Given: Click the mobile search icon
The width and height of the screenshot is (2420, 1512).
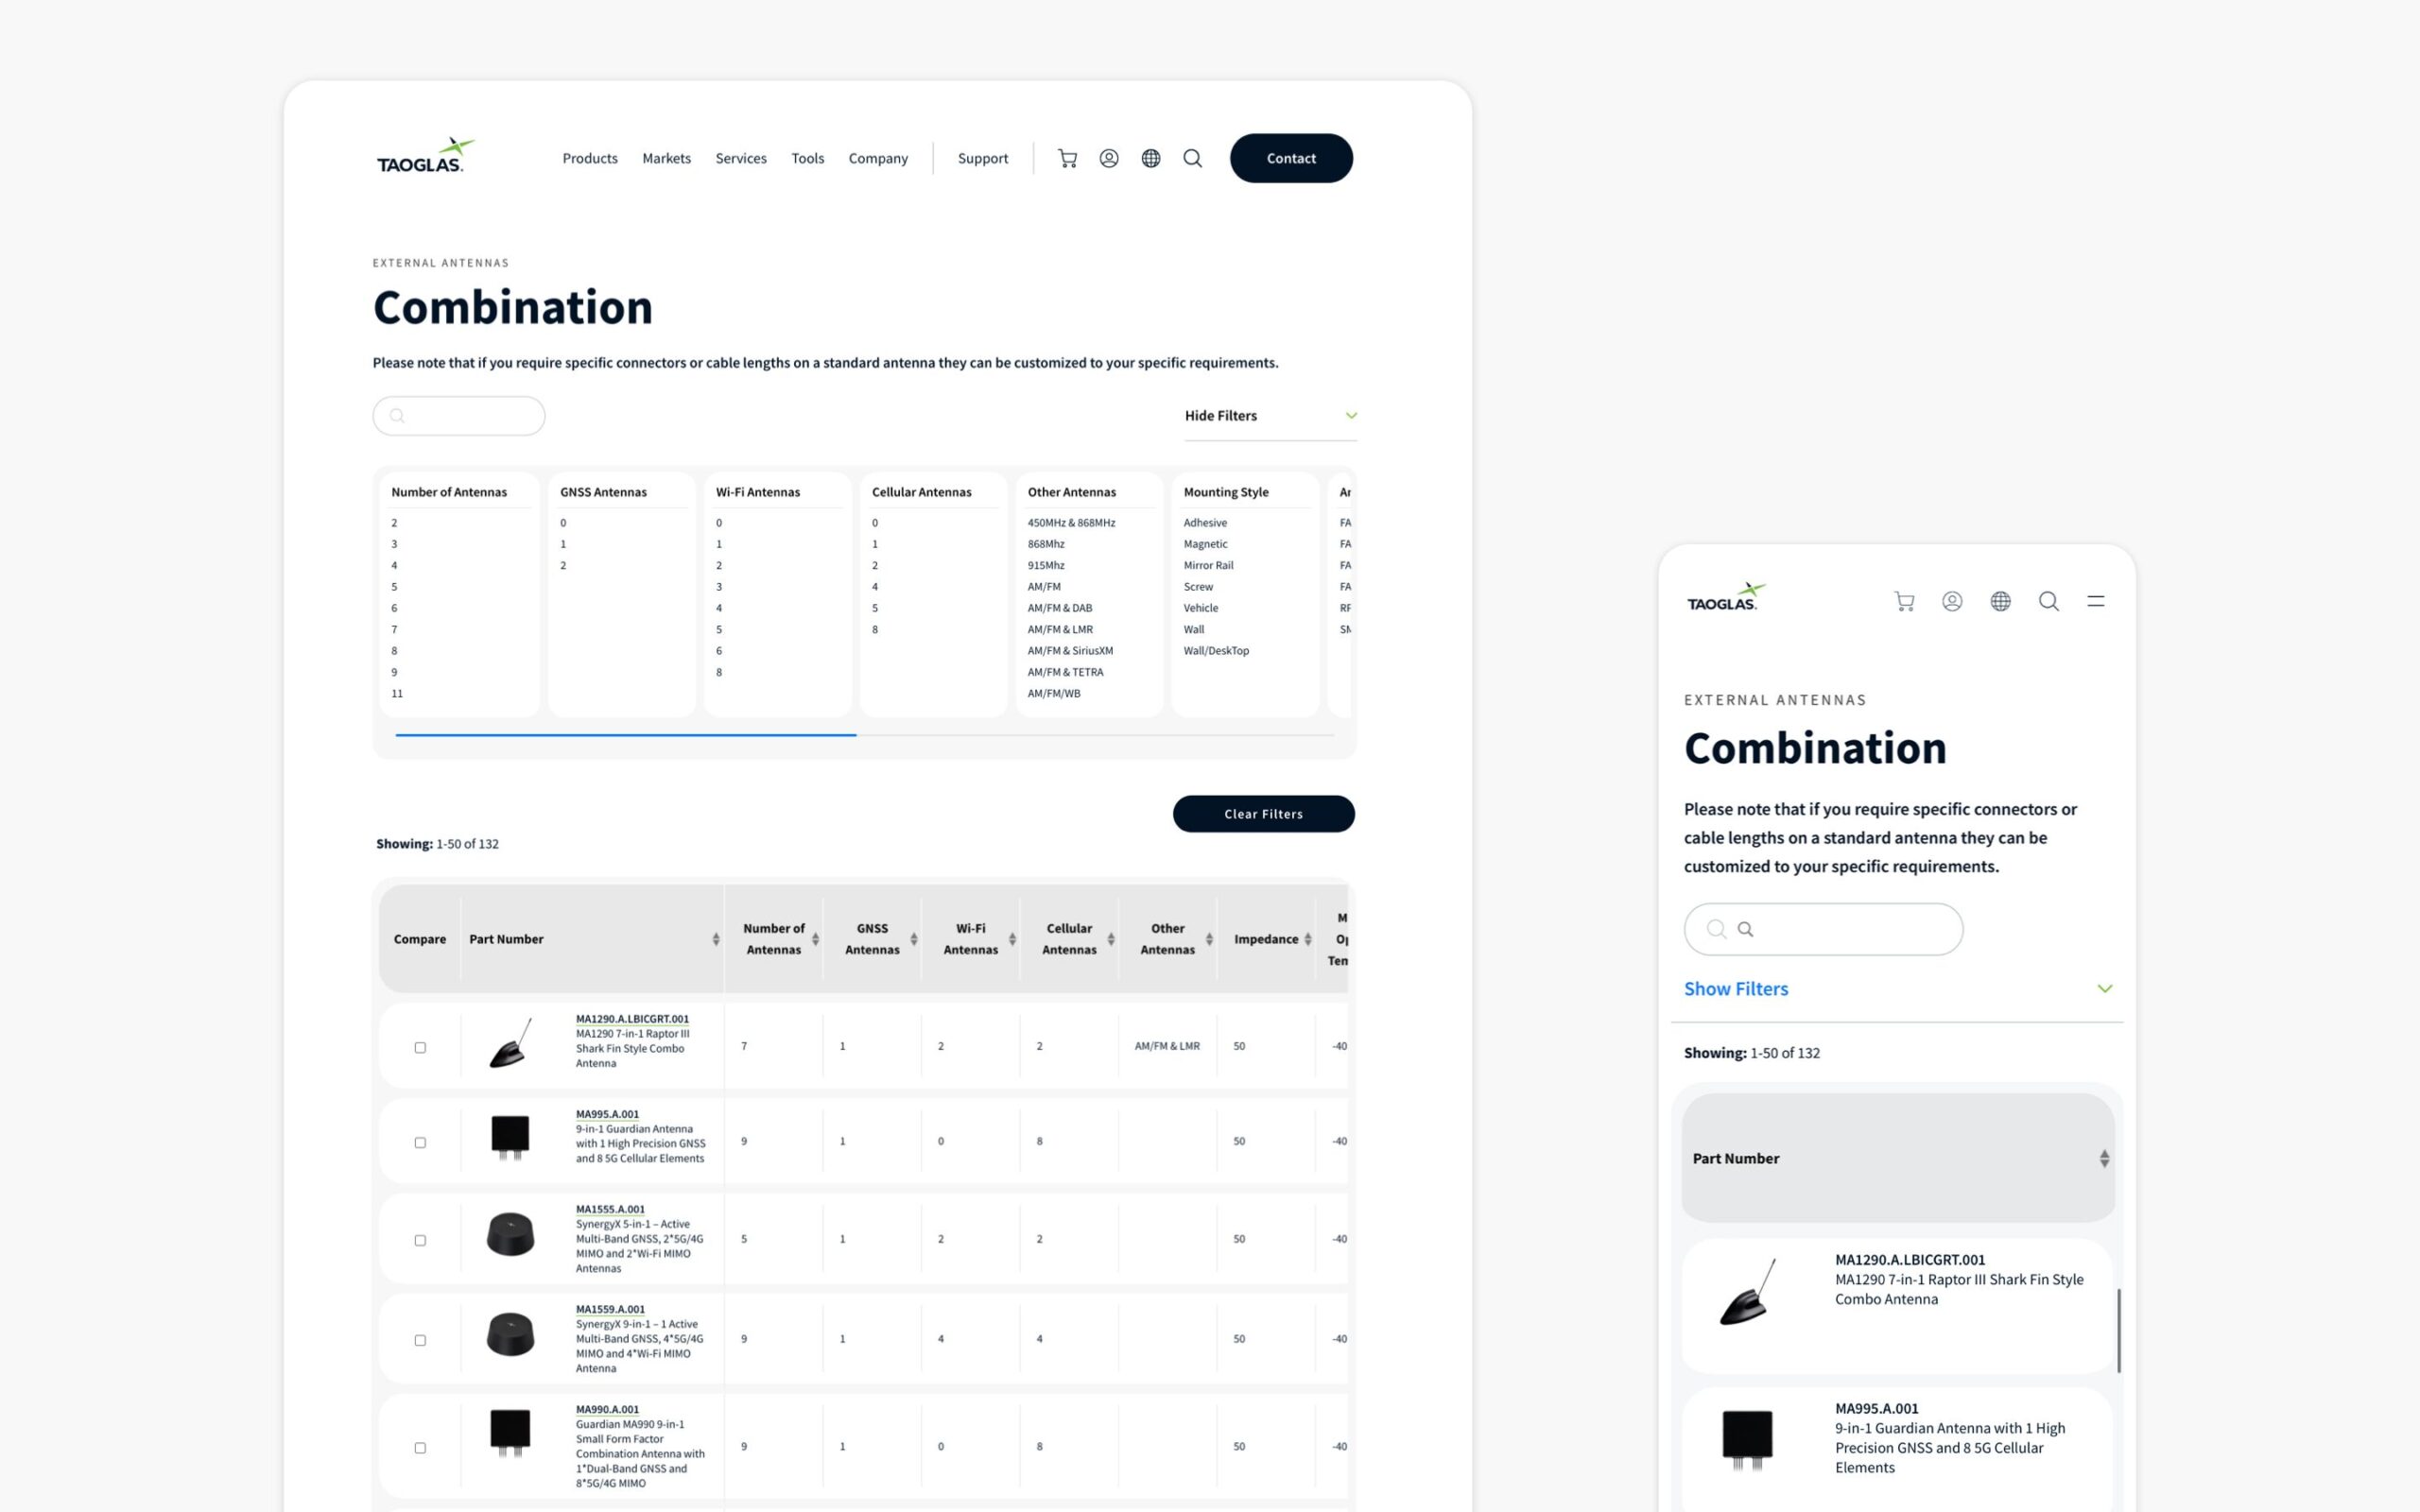Looking at the screenshot, I should tap(2048, 599).
